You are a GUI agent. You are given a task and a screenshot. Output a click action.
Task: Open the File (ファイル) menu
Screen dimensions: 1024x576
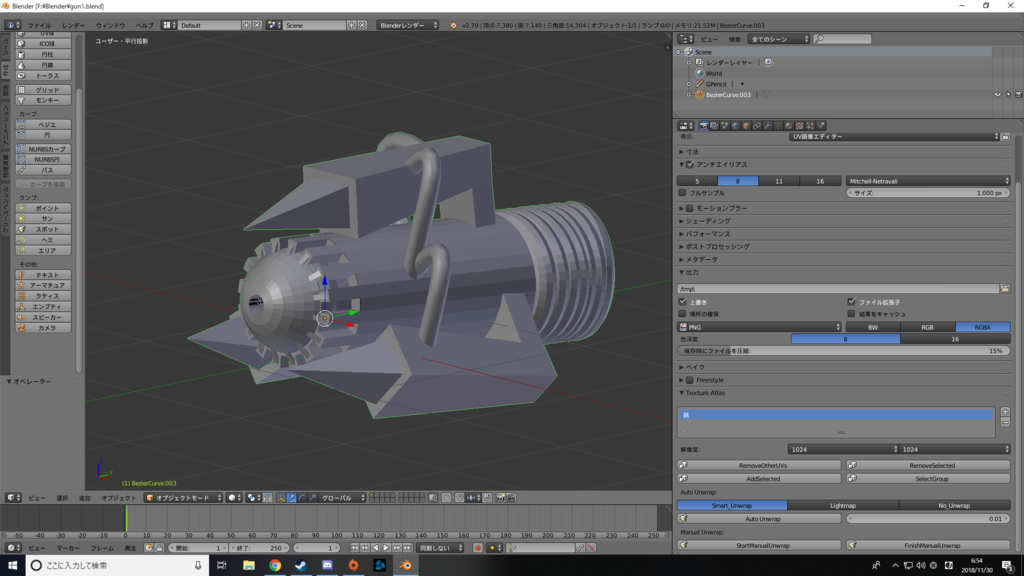point(39,25)
